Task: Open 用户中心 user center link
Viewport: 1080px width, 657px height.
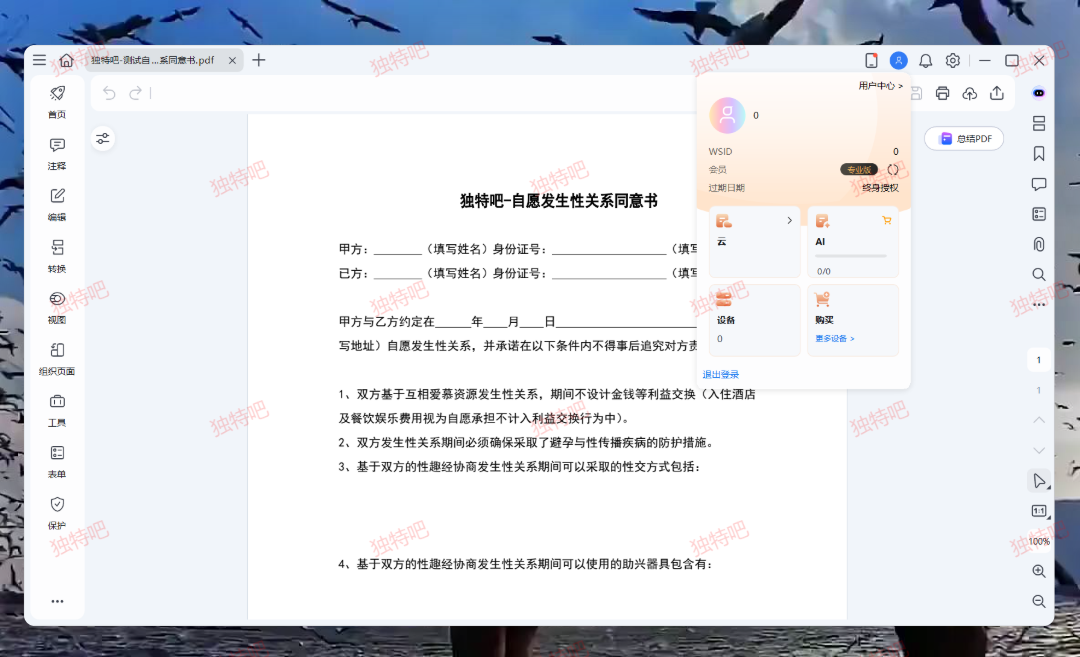Action: [x=880, y=85]
